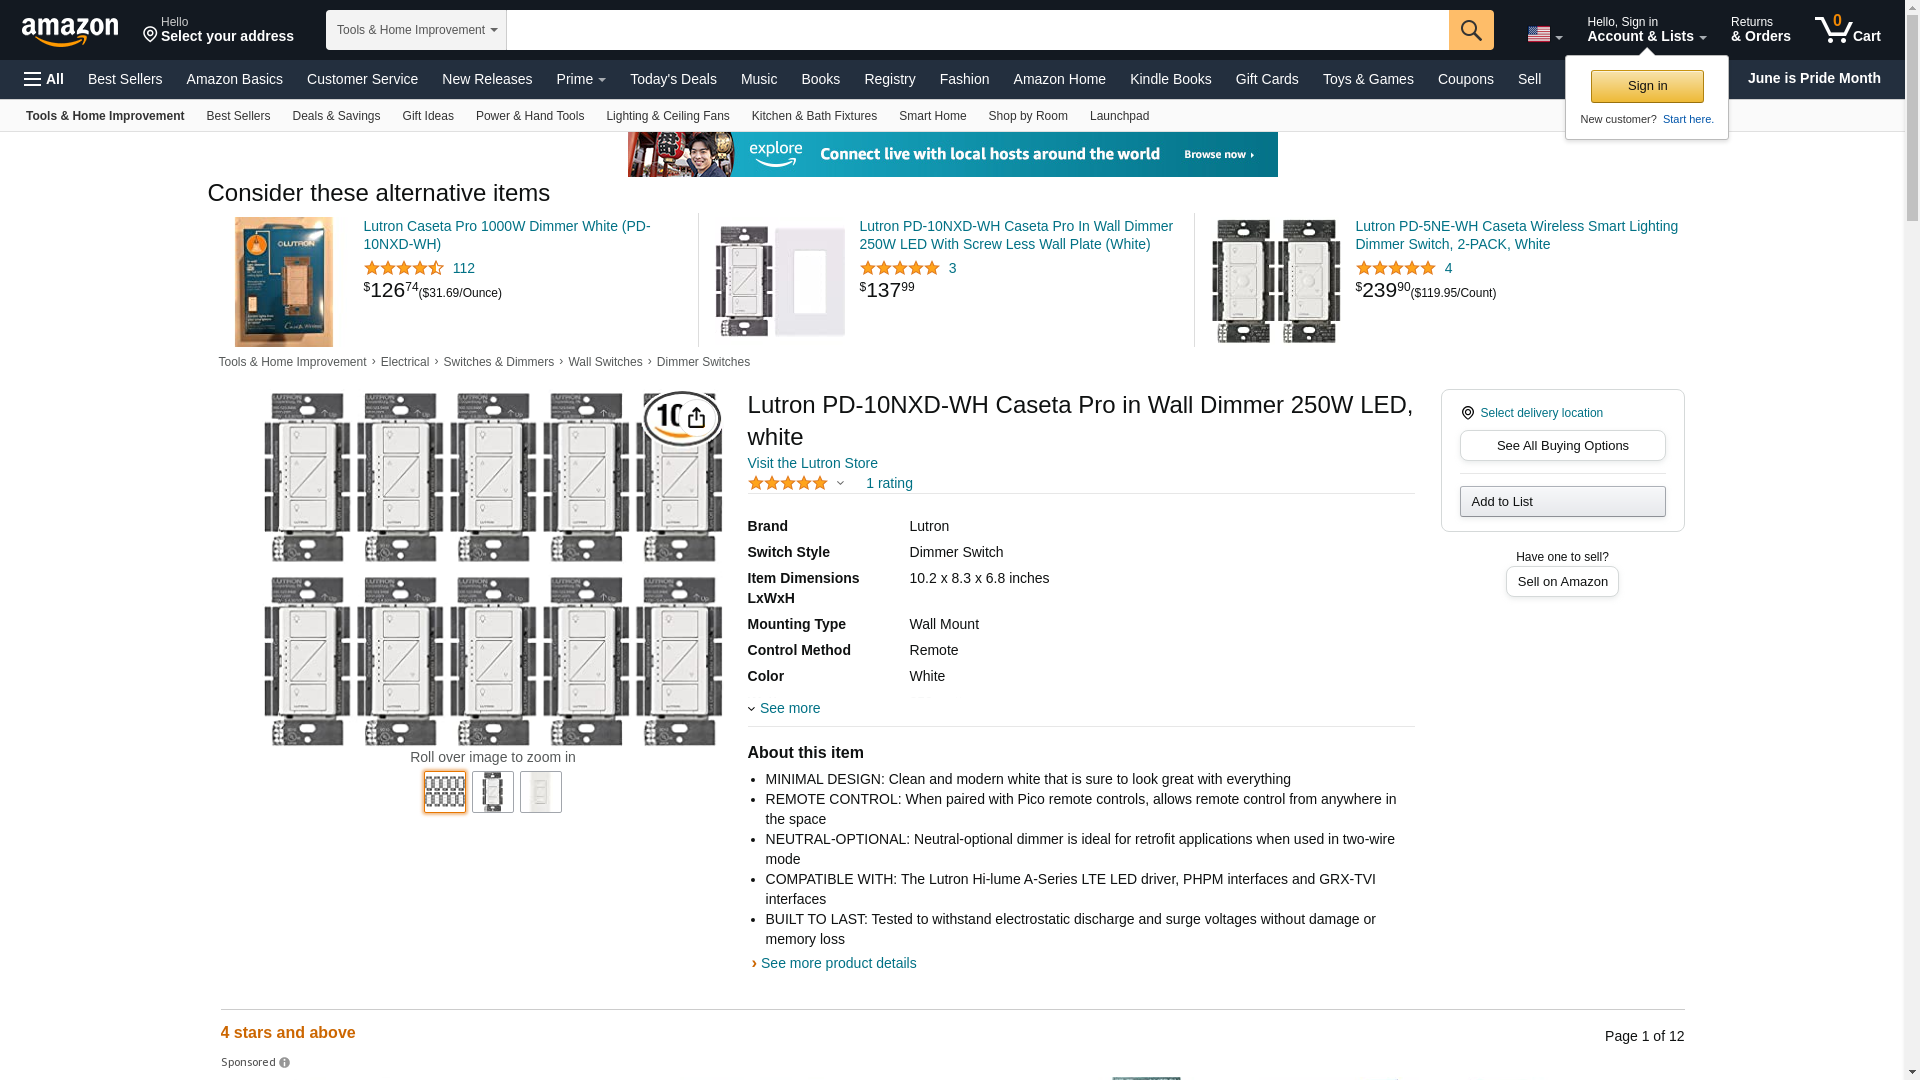Viewport: 1920px width, 1080px height.
Task: Open the Add to List dropdown
Action: [1561, 502]
